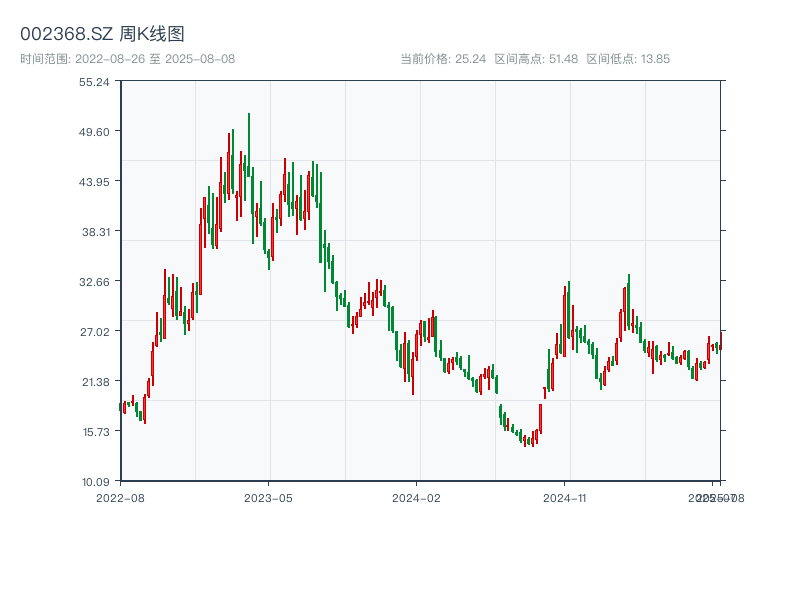Click the x-axis label 2023-05
The image size is (800, 600).
pyautogui.click(x=268, y=498)
